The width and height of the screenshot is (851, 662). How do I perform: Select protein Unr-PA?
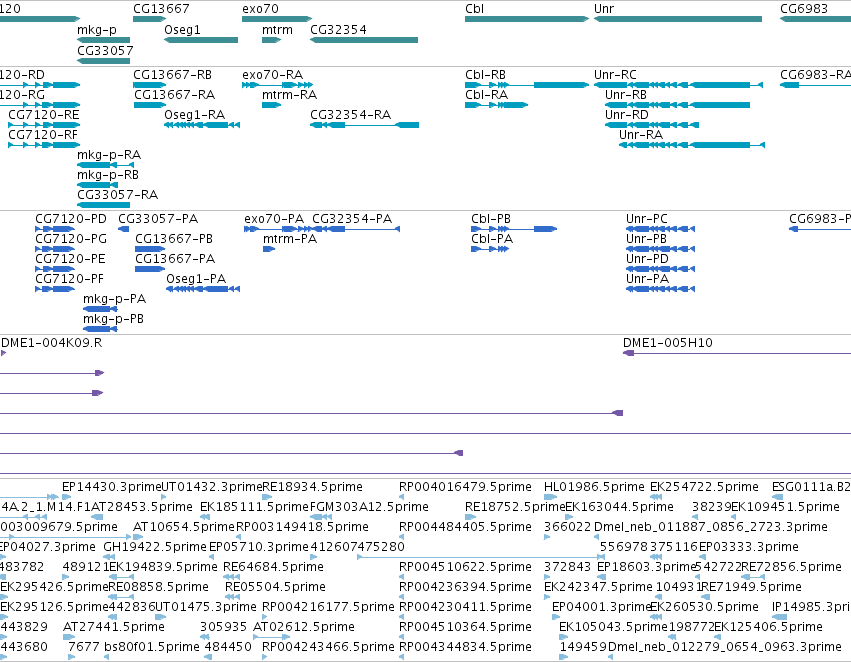click(x=647, y=279)
